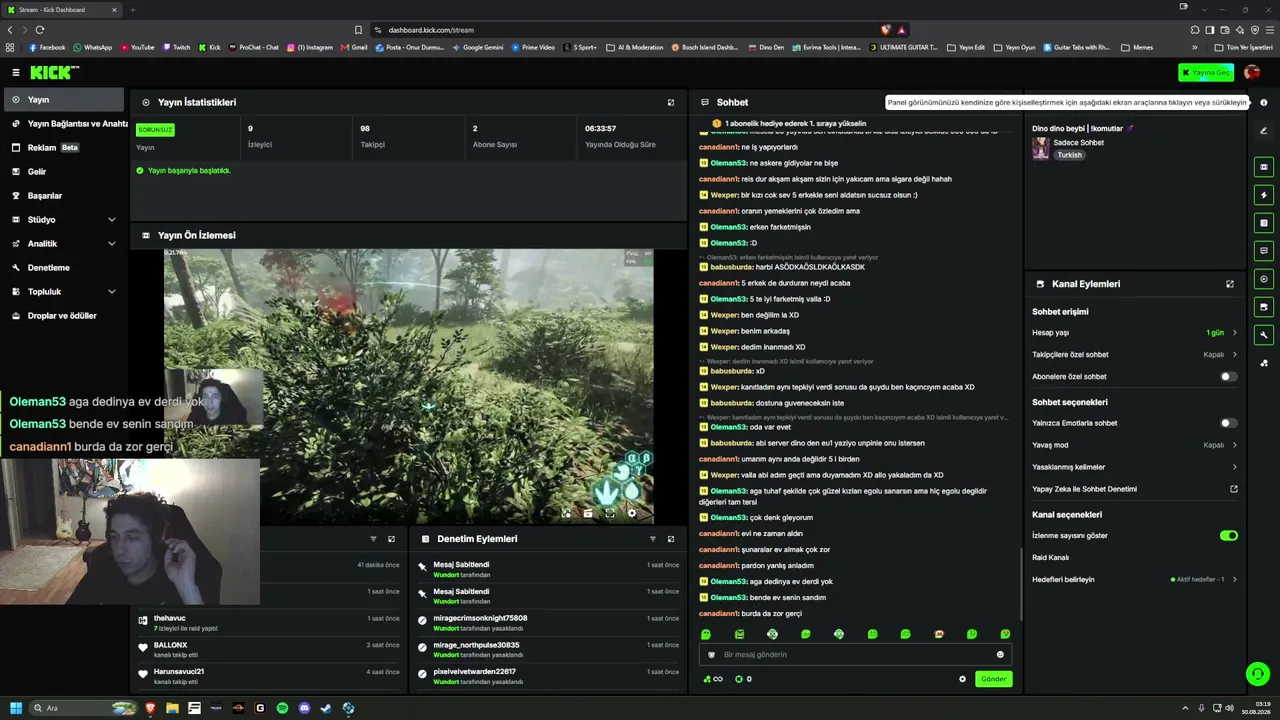Open Droplar ve ödüller sidebar item
1280x720 pixels.
pyautogui.click(x=64, y=316)
